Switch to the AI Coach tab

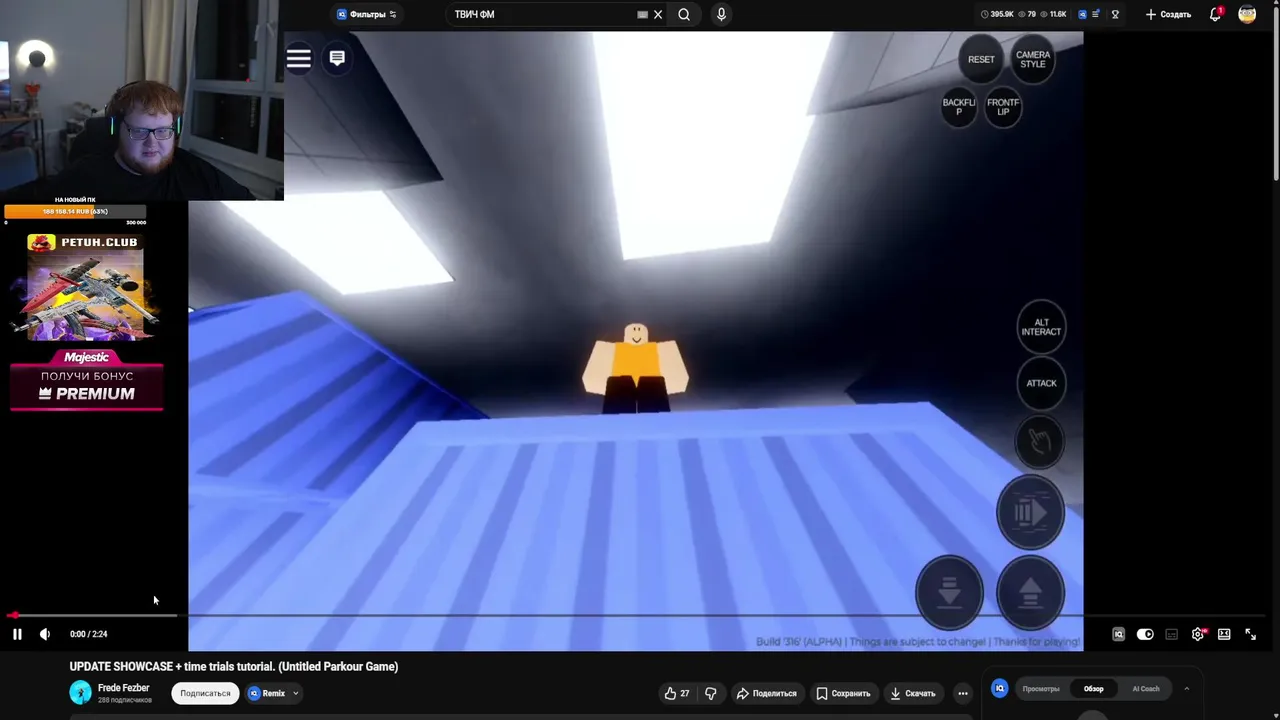[x=1146, y=689]
